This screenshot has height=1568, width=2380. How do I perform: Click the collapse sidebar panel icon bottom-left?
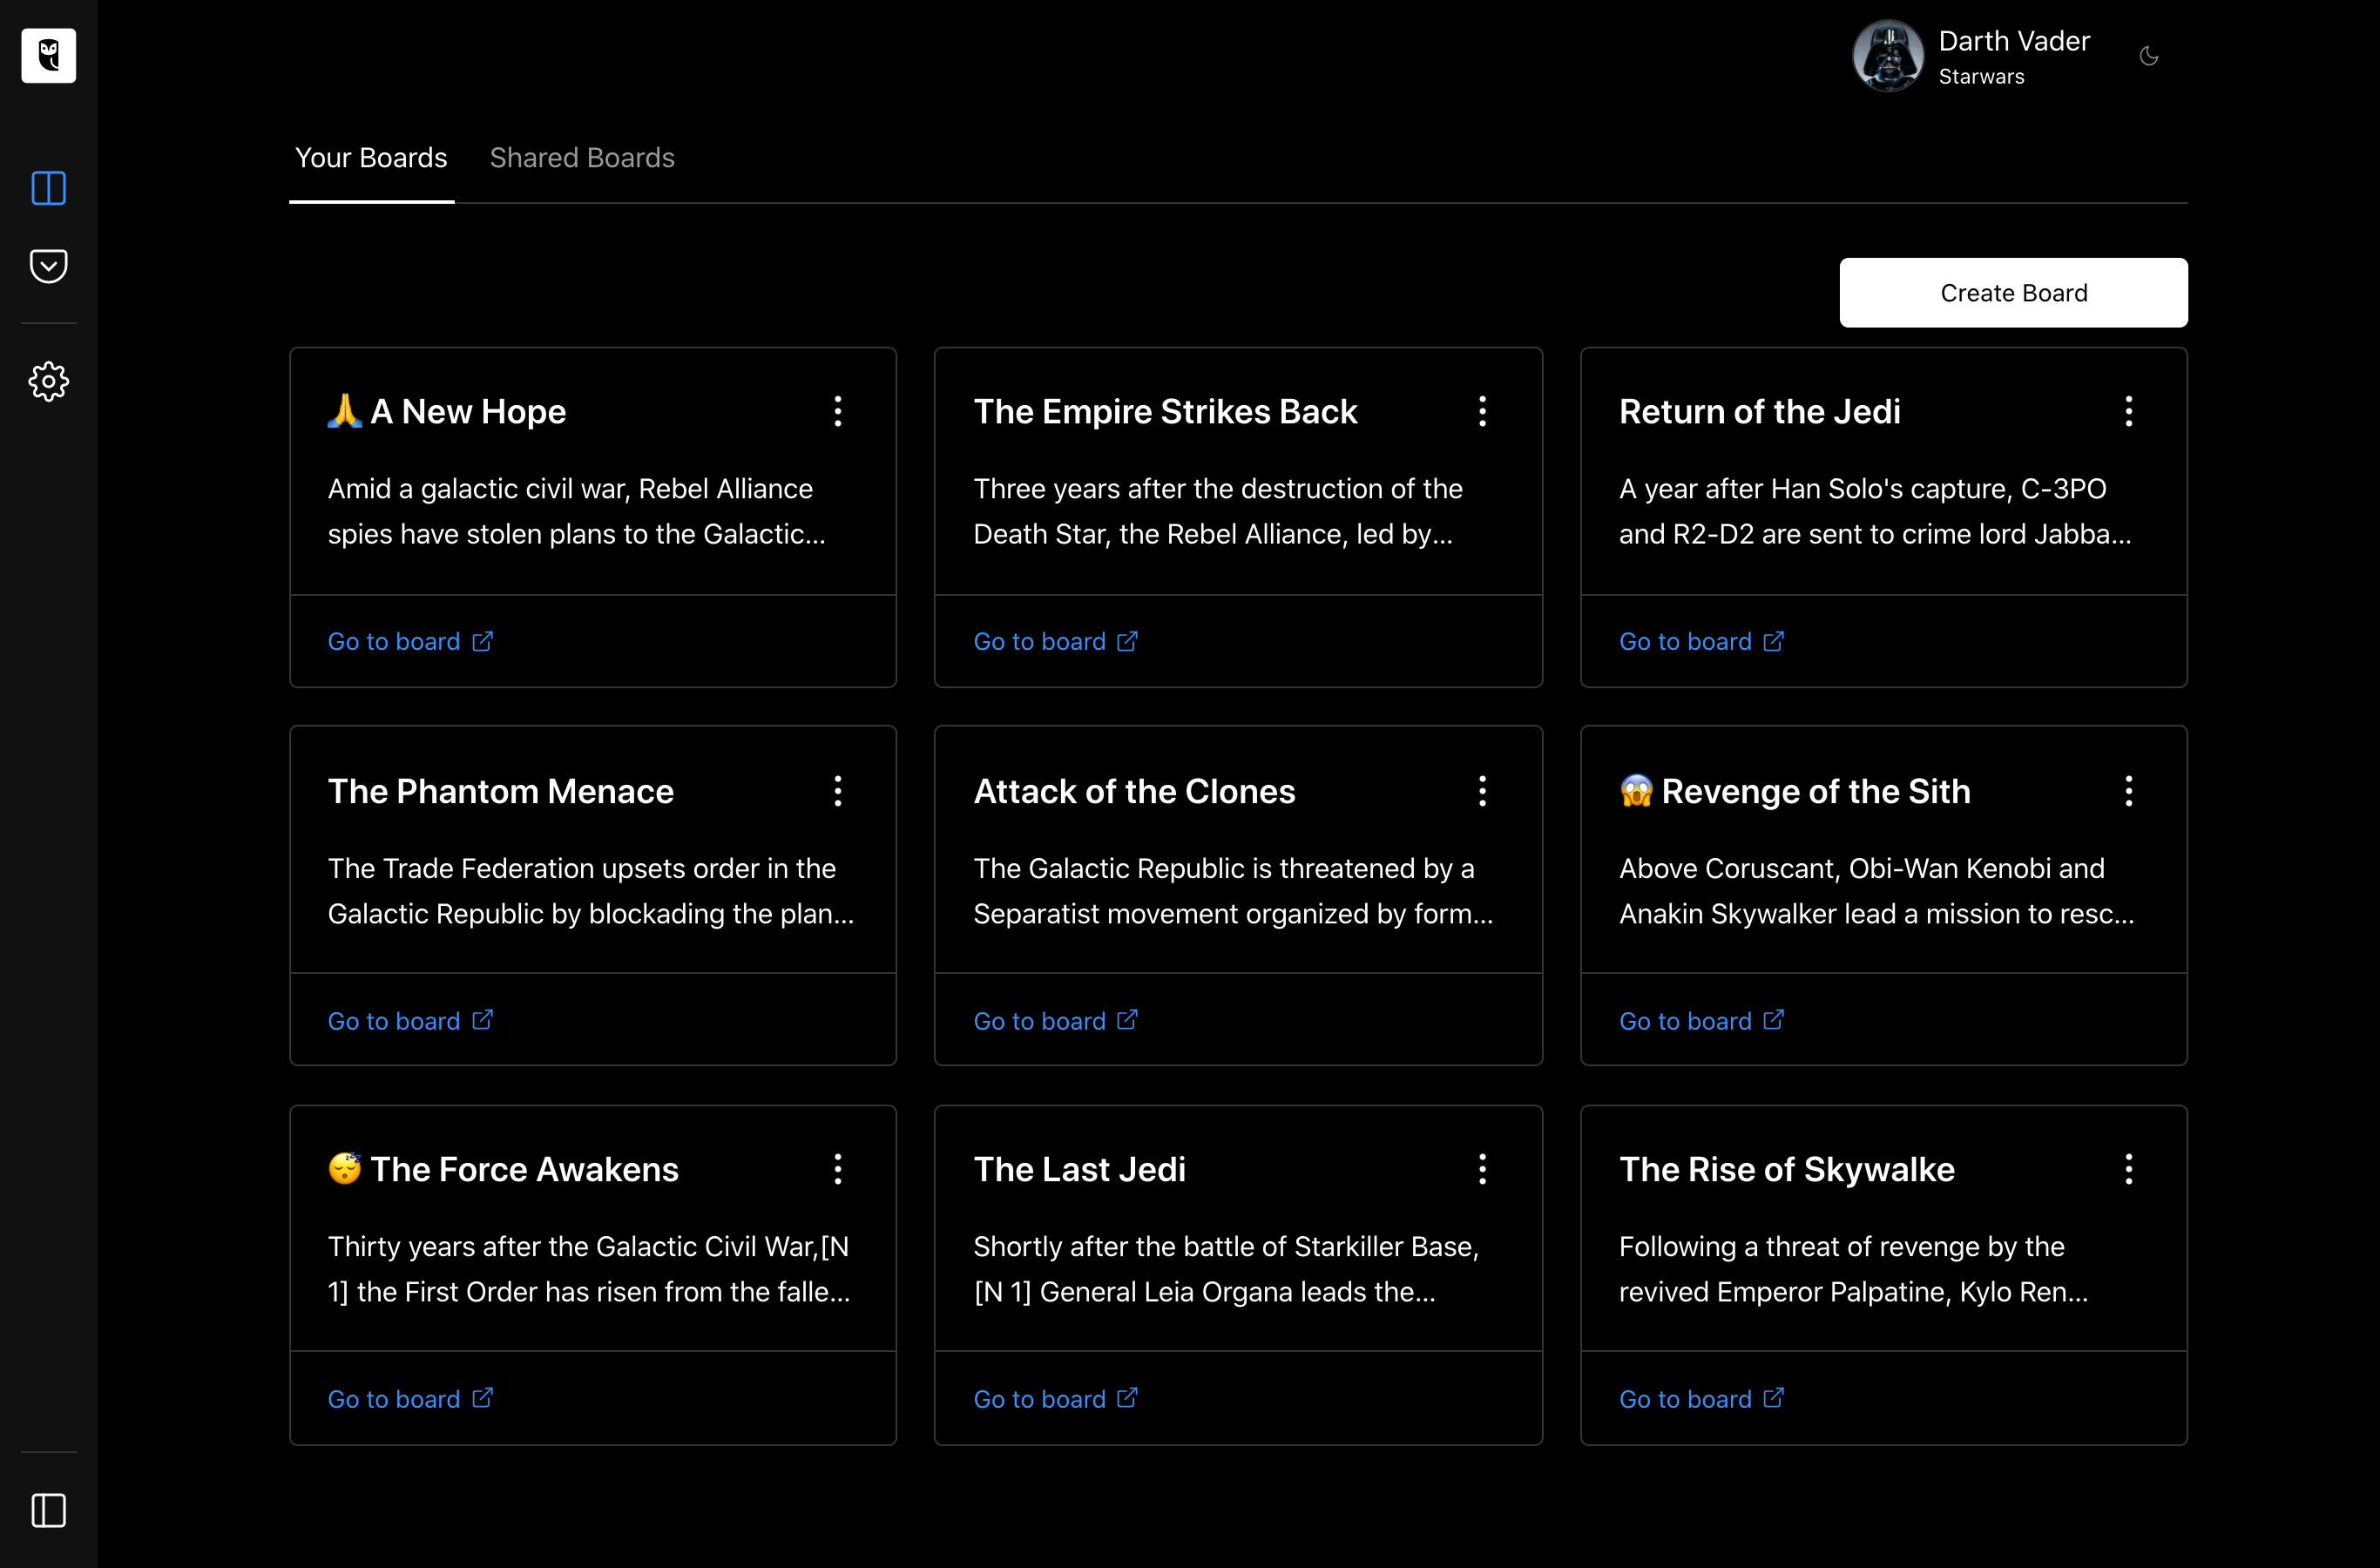coord(49,1511)
